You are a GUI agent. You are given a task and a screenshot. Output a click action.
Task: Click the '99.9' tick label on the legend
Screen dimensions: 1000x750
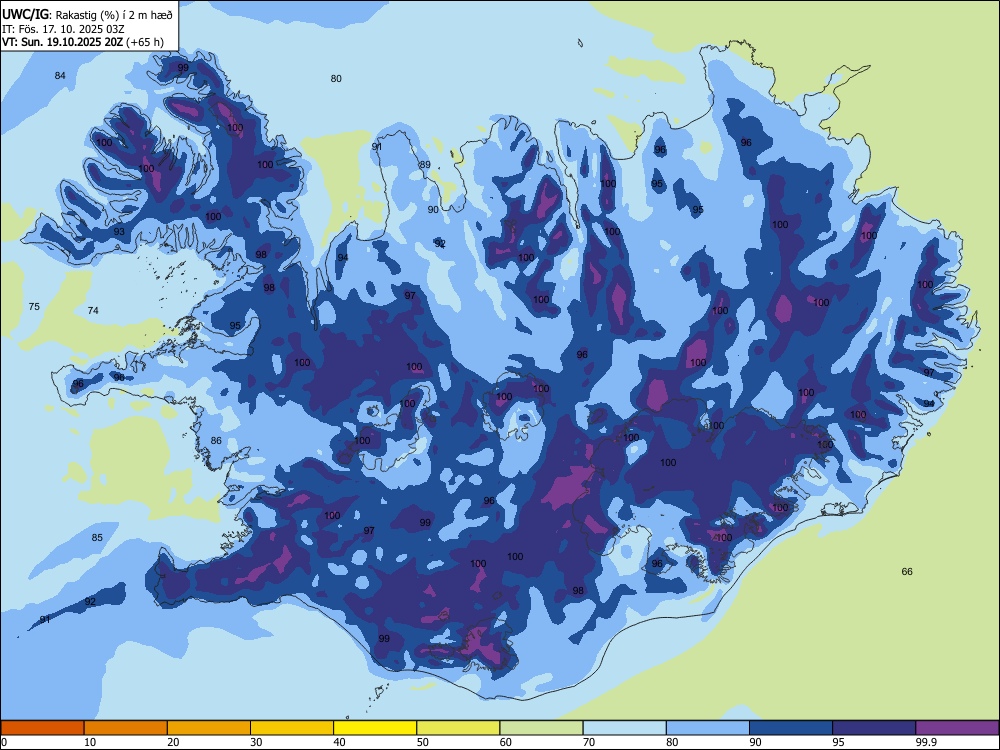926,742
